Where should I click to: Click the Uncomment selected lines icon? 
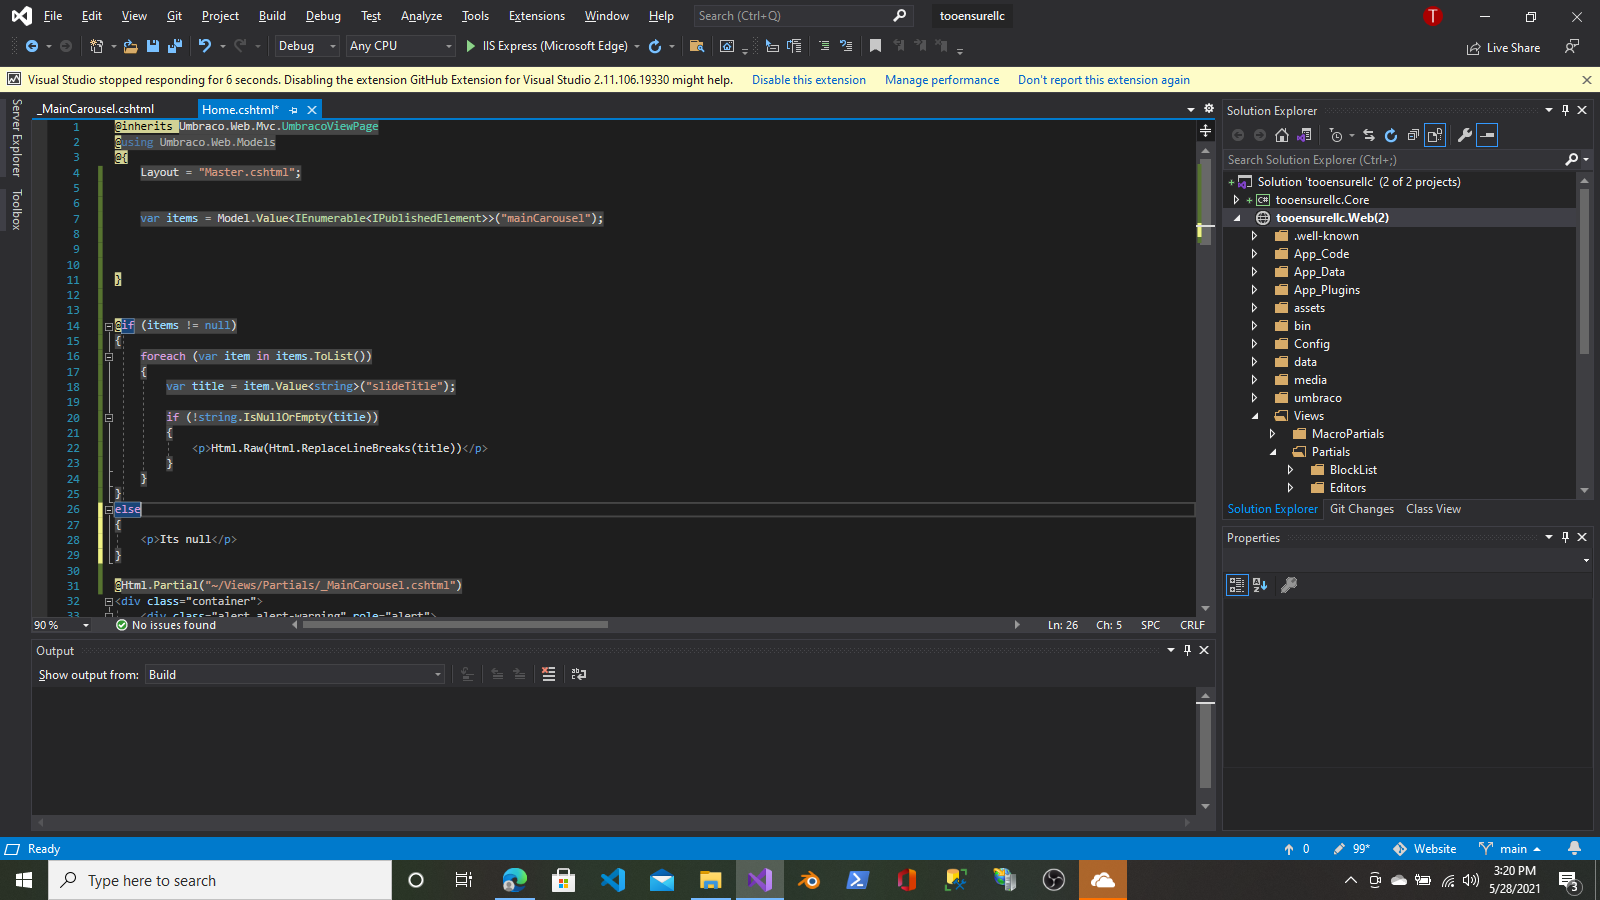846,46
